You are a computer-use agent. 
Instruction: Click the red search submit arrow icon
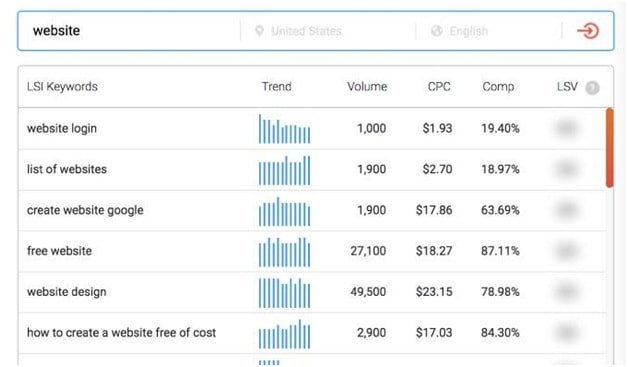(588, 31)
